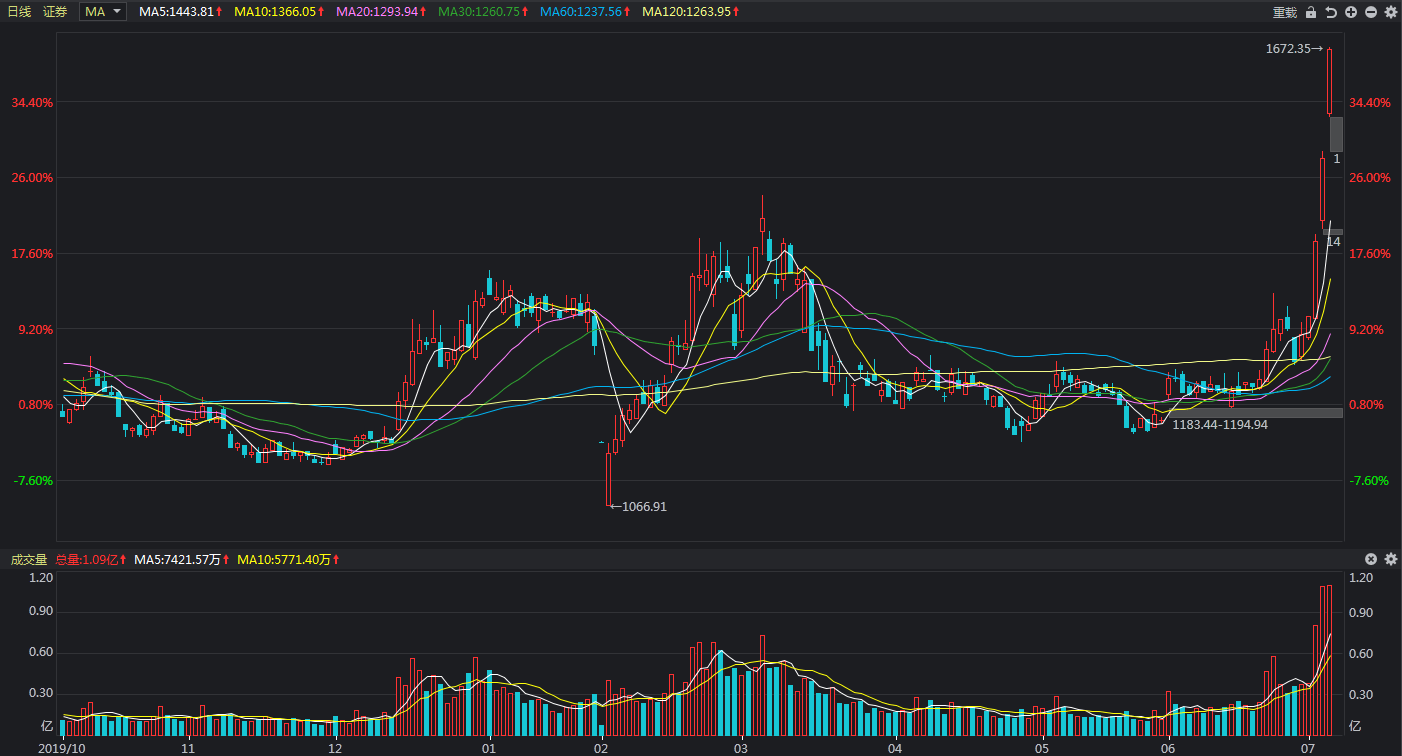Select the 日线 daily period label
Viewport: 1402px width, 756px height.
click(20, 12)
